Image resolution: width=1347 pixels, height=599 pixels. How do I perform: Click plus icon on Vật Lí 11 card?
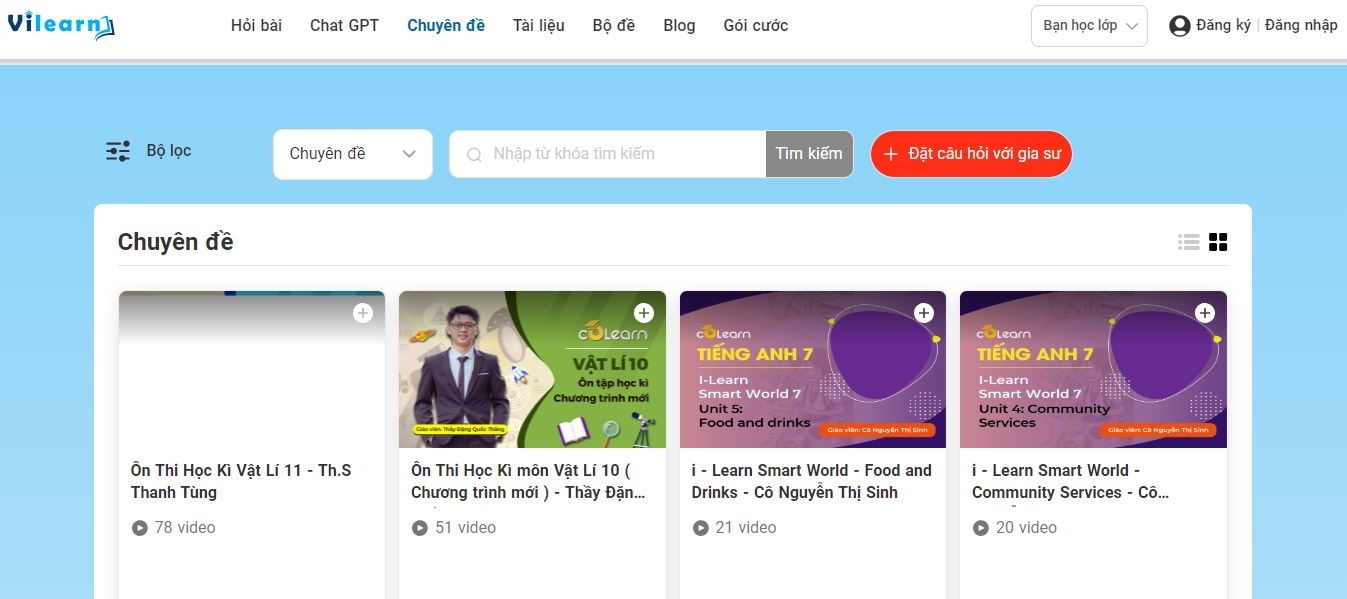pyautogui.click(x=362, y=313)
